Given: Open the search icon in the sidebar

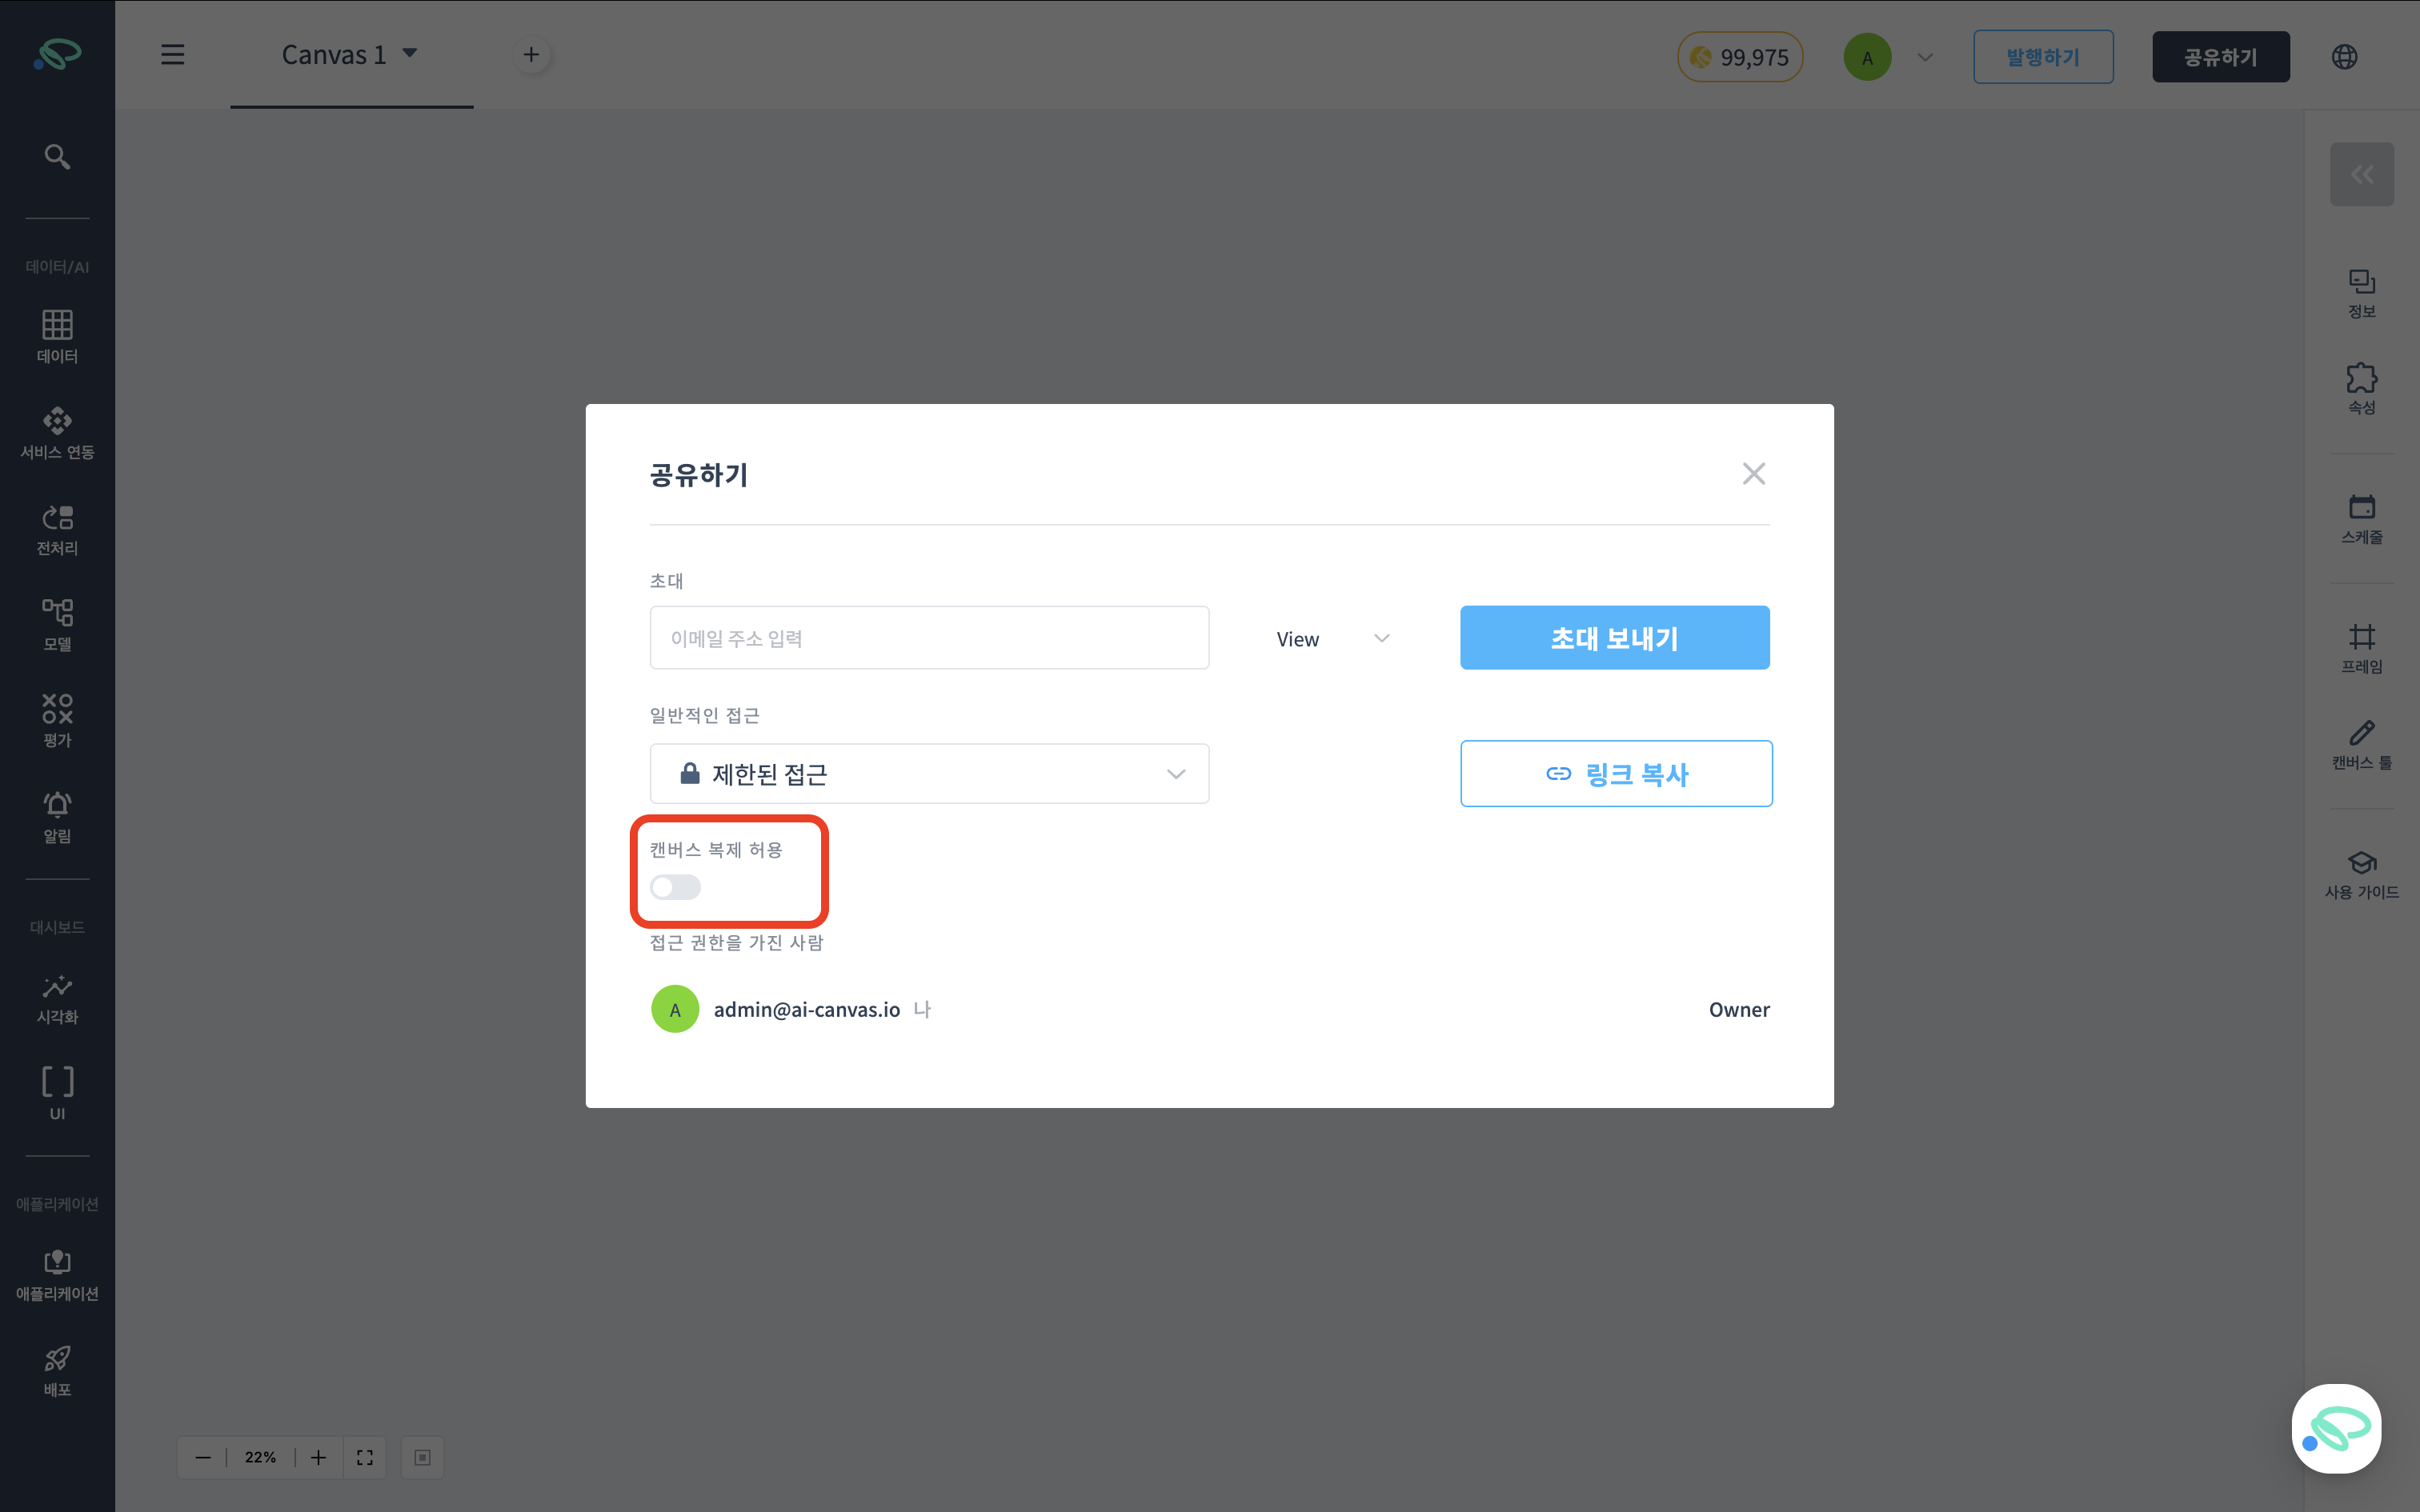Looking at the screenshot, I should 57,156.
